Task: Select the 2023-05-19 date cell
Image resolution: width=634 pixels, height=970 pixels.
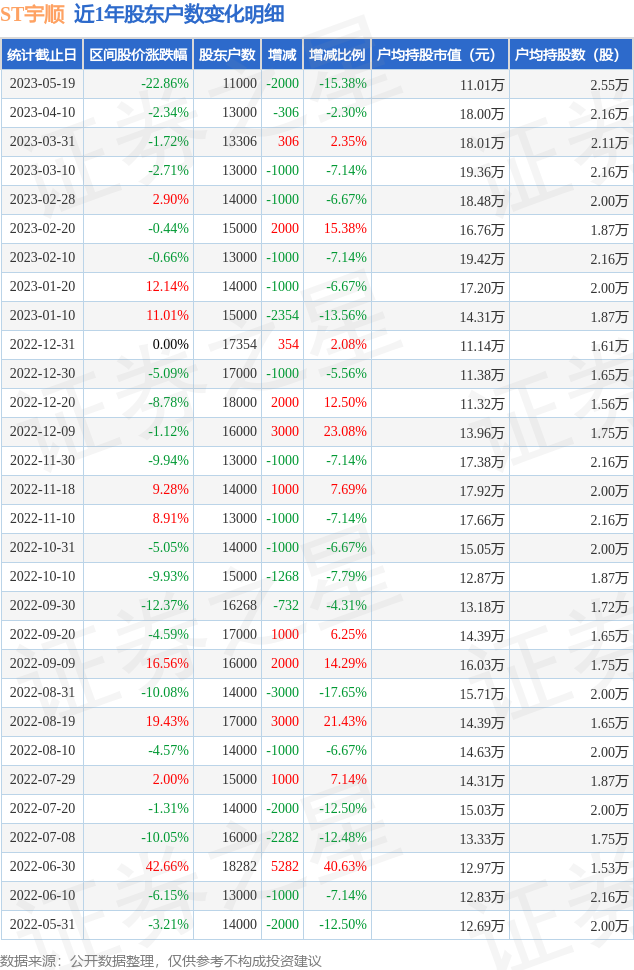Action: pos(42,84)
